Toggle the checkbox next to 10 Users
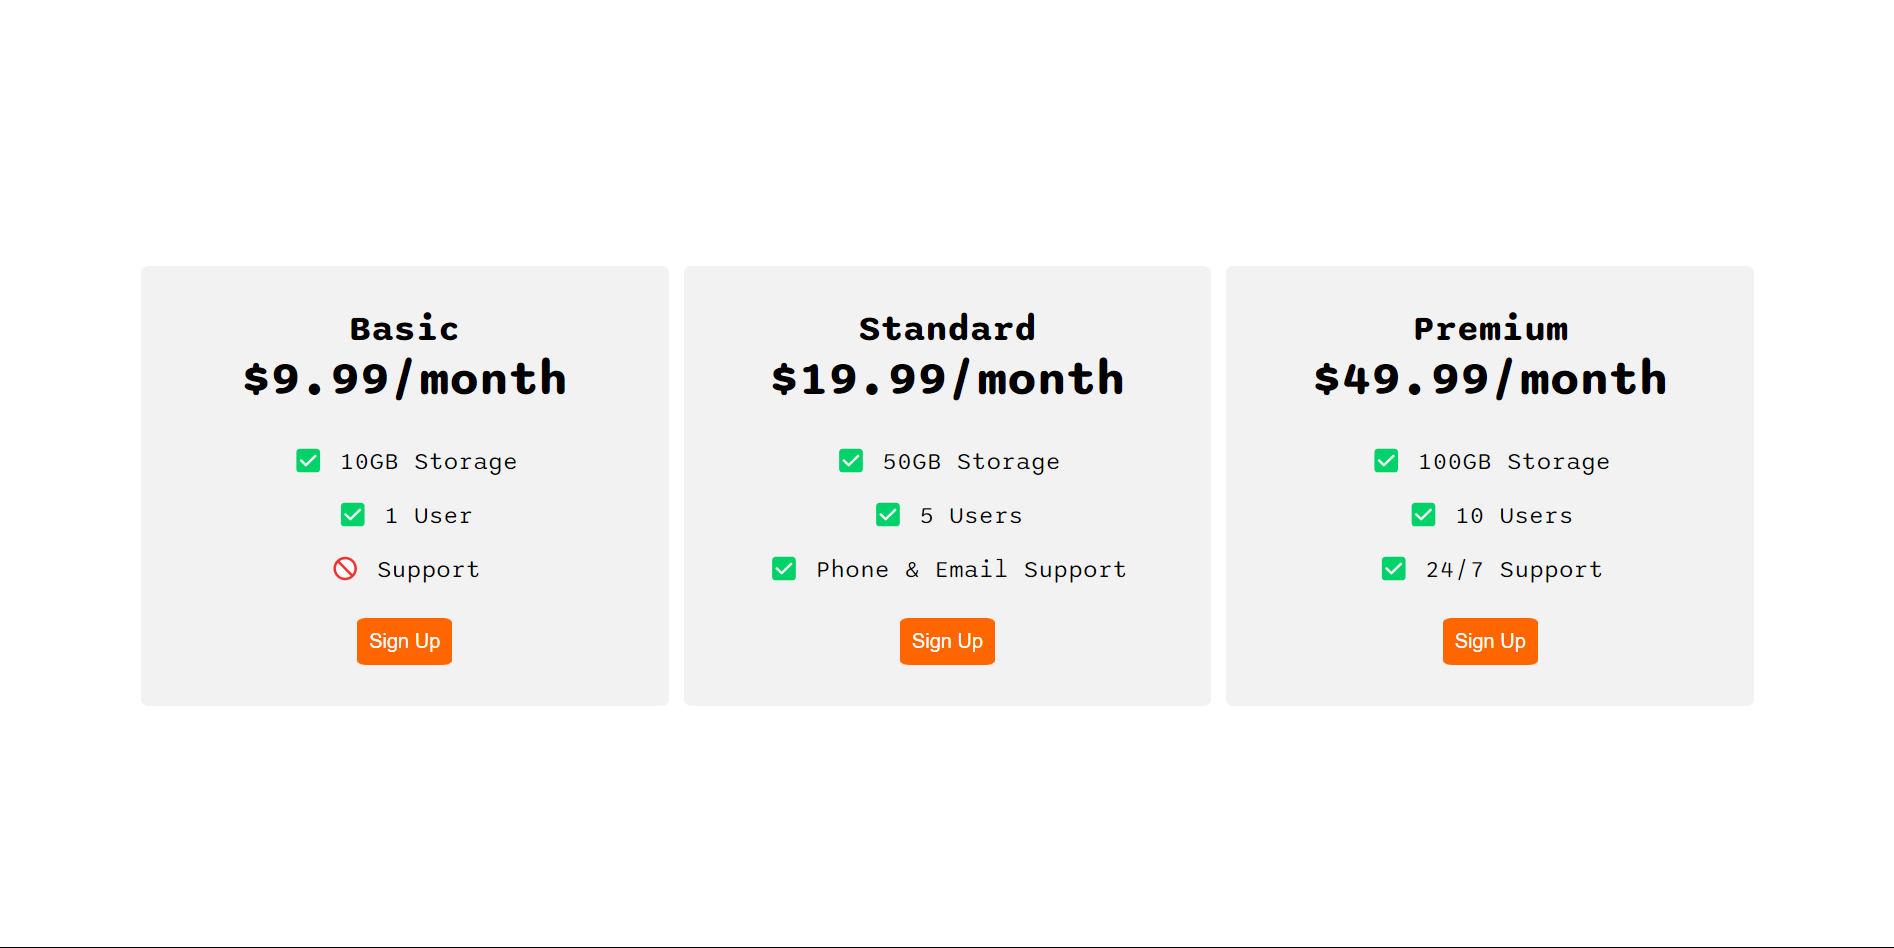Viewport: 1894px width, 948px height. [1422, 515]
